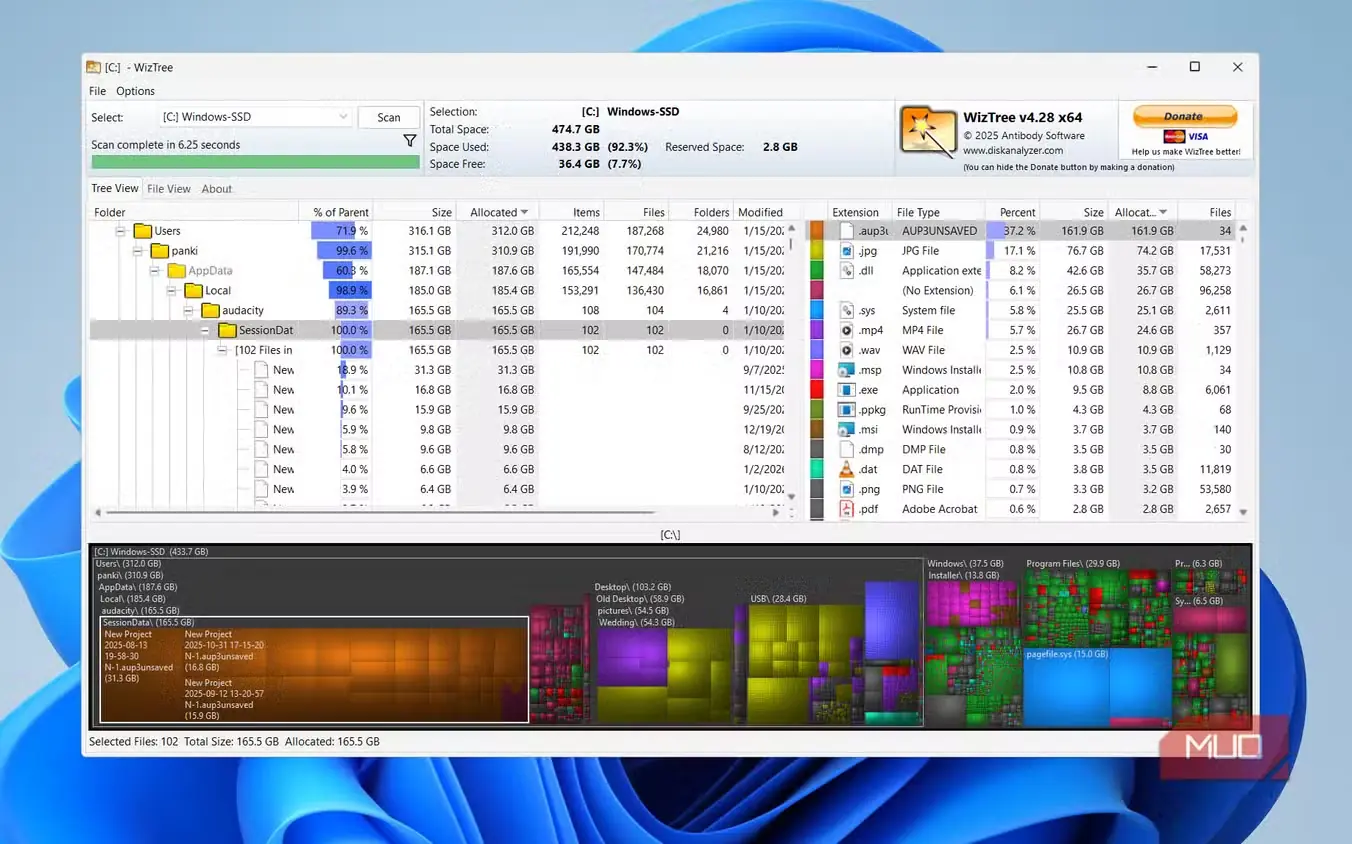Click the .mp4 media file icon

point(847,330)
